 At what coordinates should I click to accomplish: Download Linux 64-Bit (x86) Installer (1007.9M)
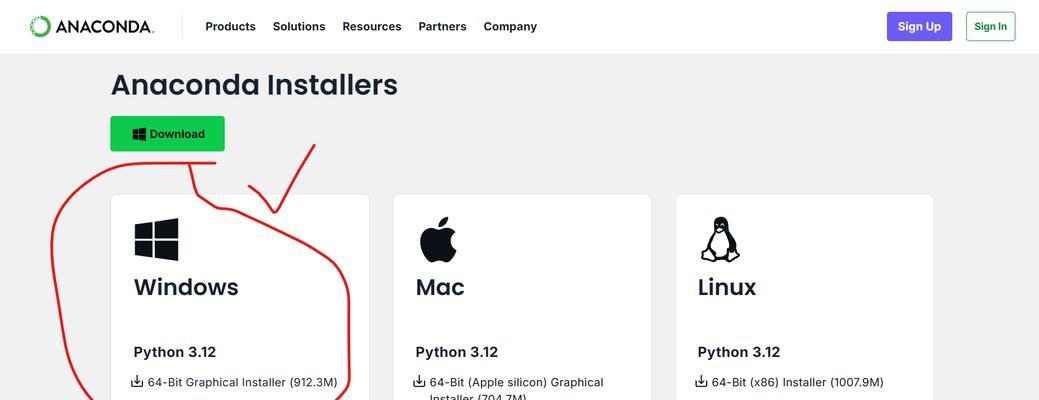(x=797, y=382)
